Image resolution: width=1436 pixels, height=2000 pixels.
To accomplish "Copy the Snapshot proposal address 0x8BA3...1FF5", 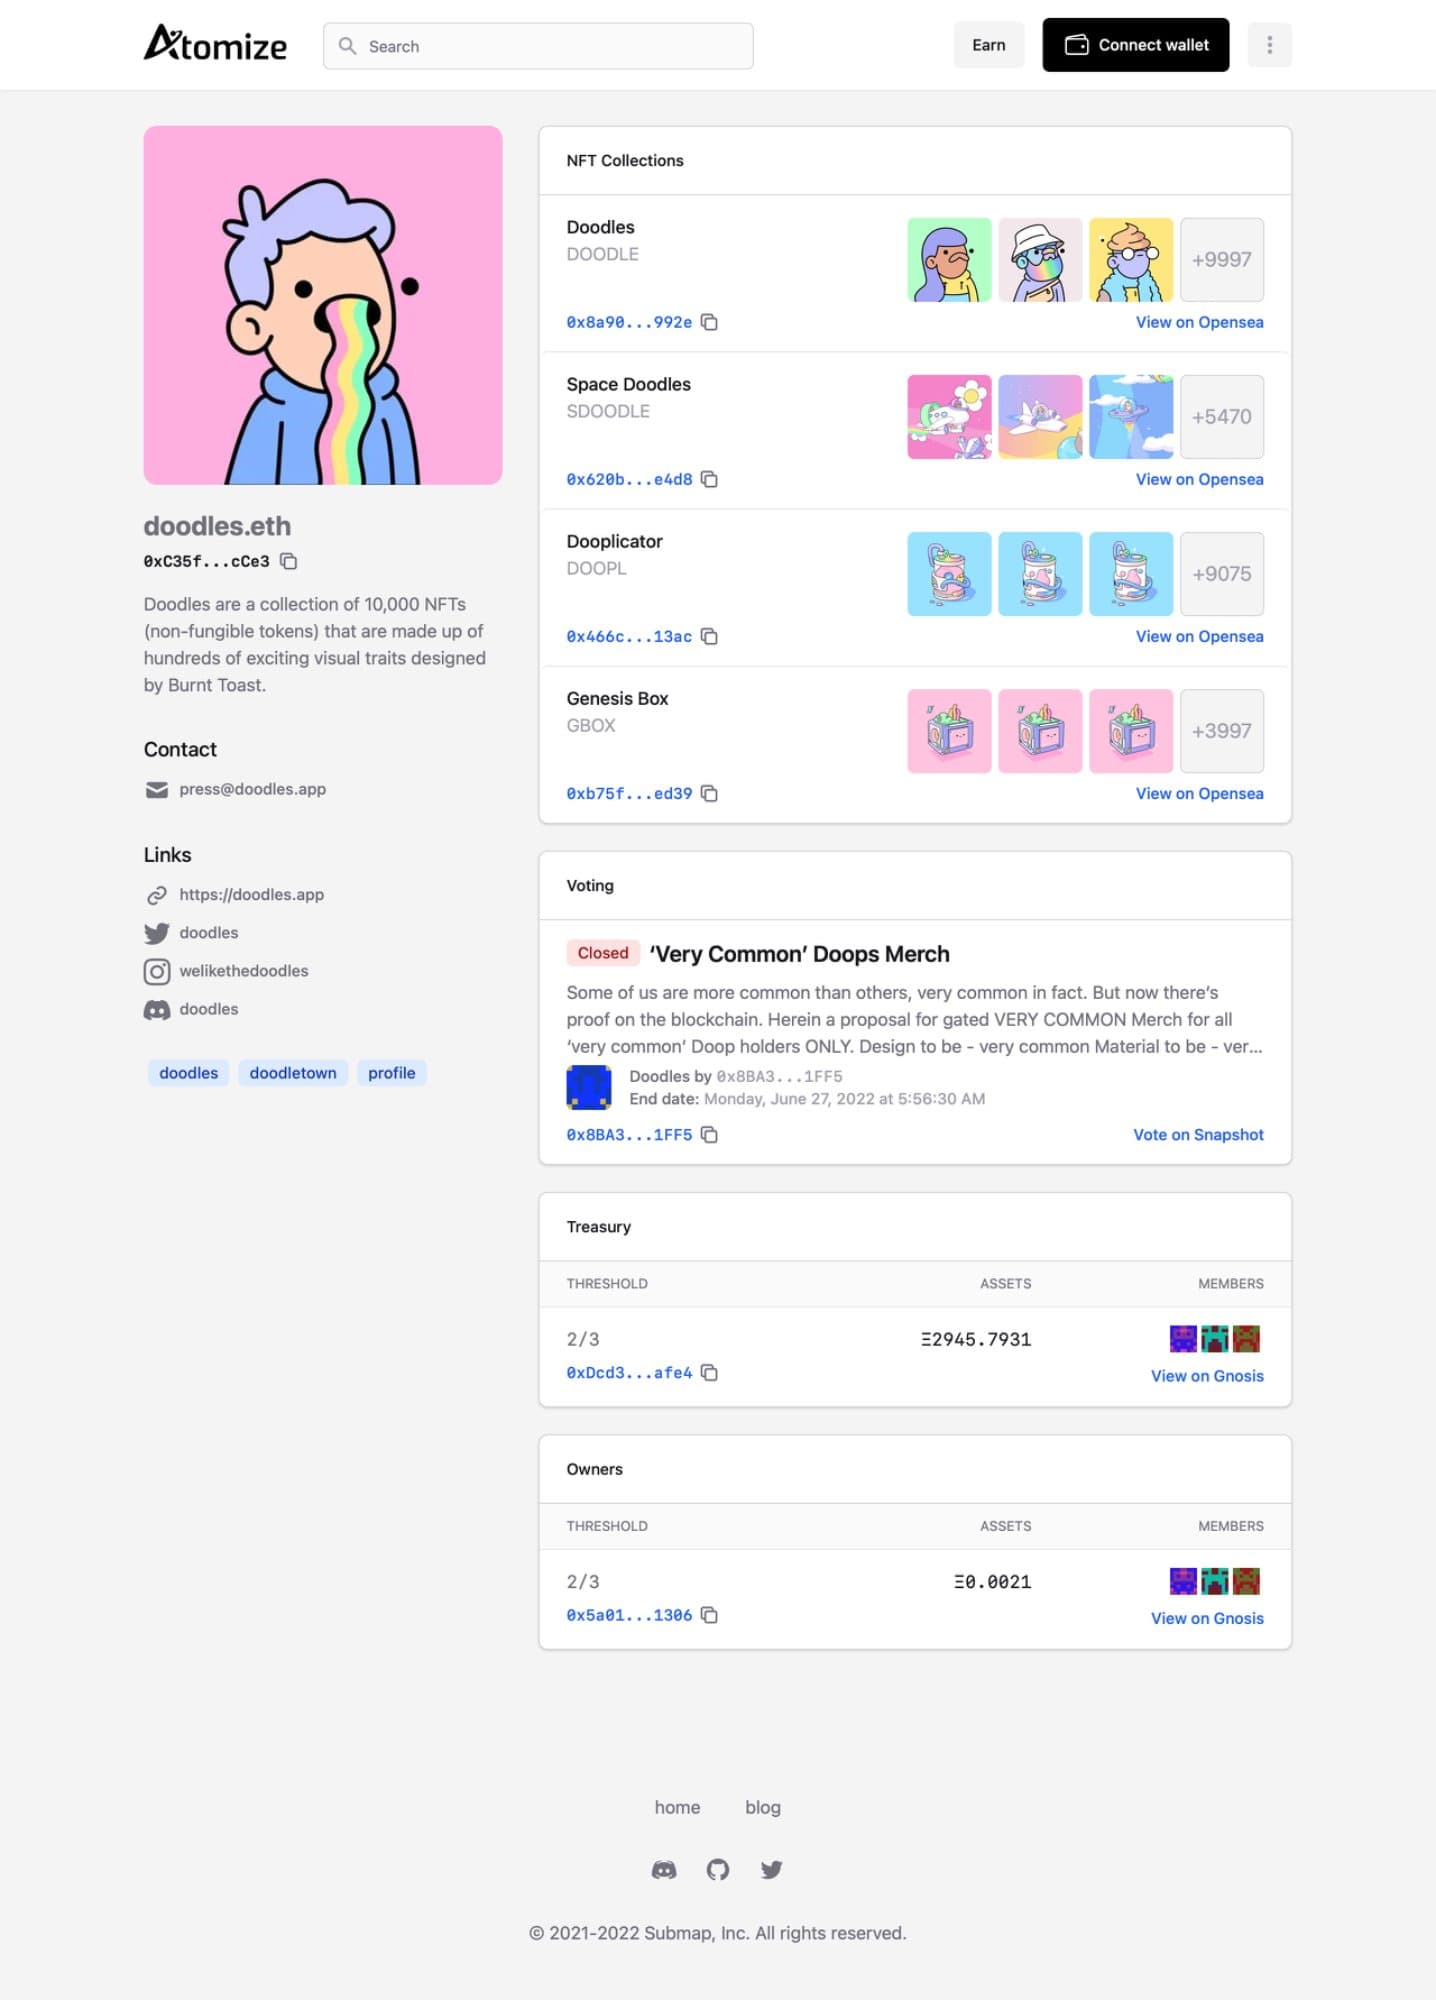I will coord(709,1135).
